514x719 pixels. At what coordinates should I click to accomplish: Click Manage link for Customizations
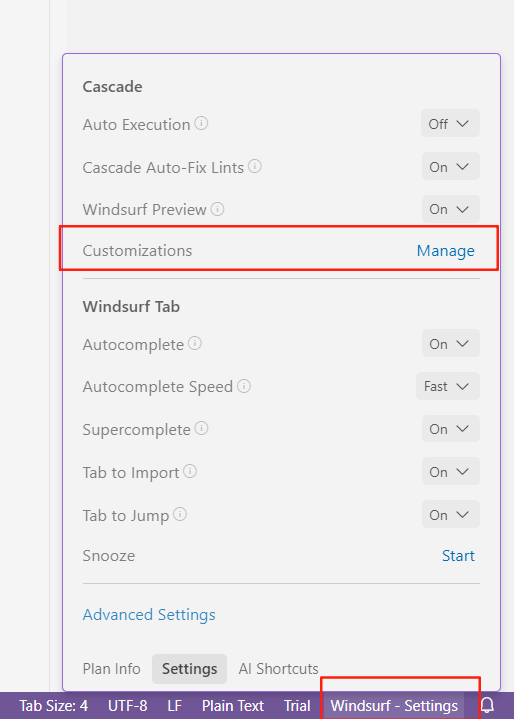tap(445, 251)
